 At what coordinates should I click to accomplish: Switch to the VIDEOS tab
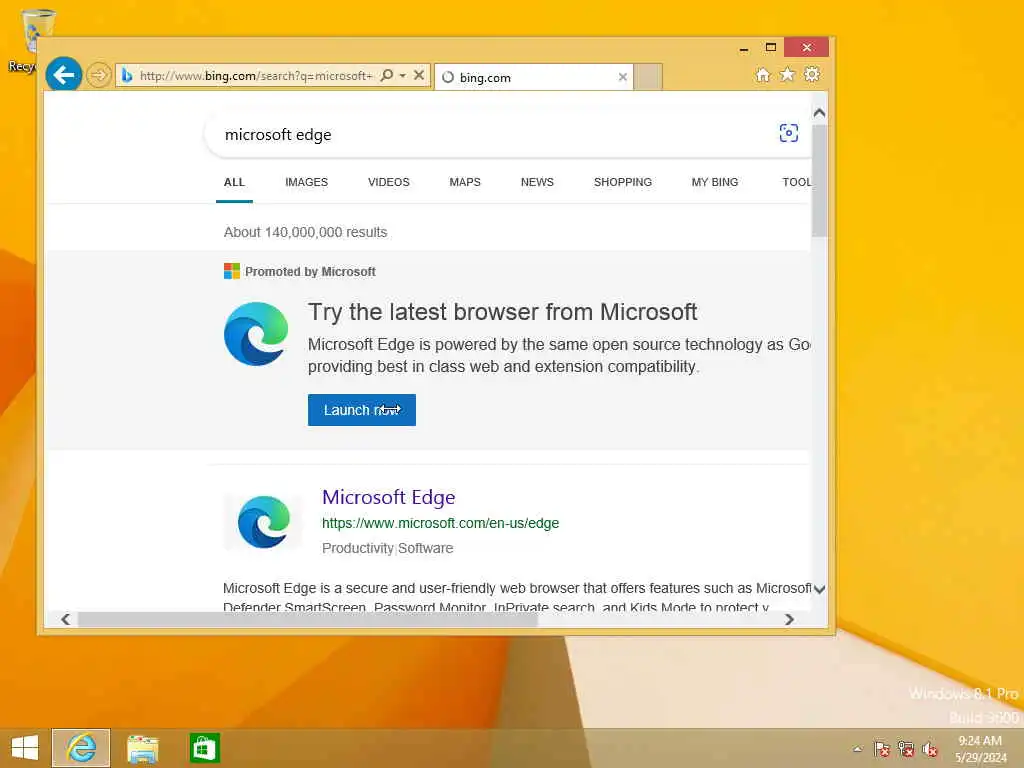click(389, 182)
